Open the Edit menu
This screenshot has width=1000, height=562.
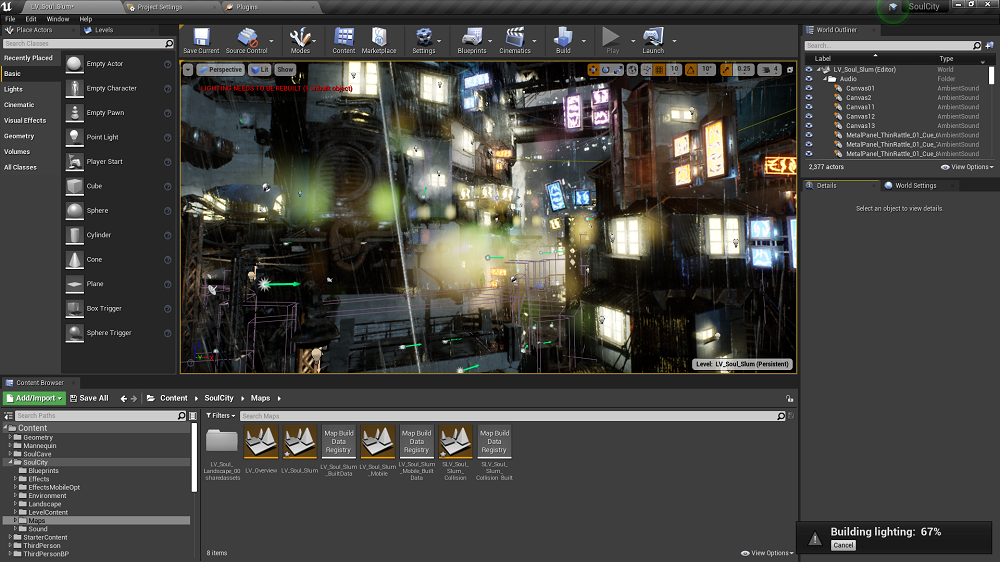click(31, 19)
